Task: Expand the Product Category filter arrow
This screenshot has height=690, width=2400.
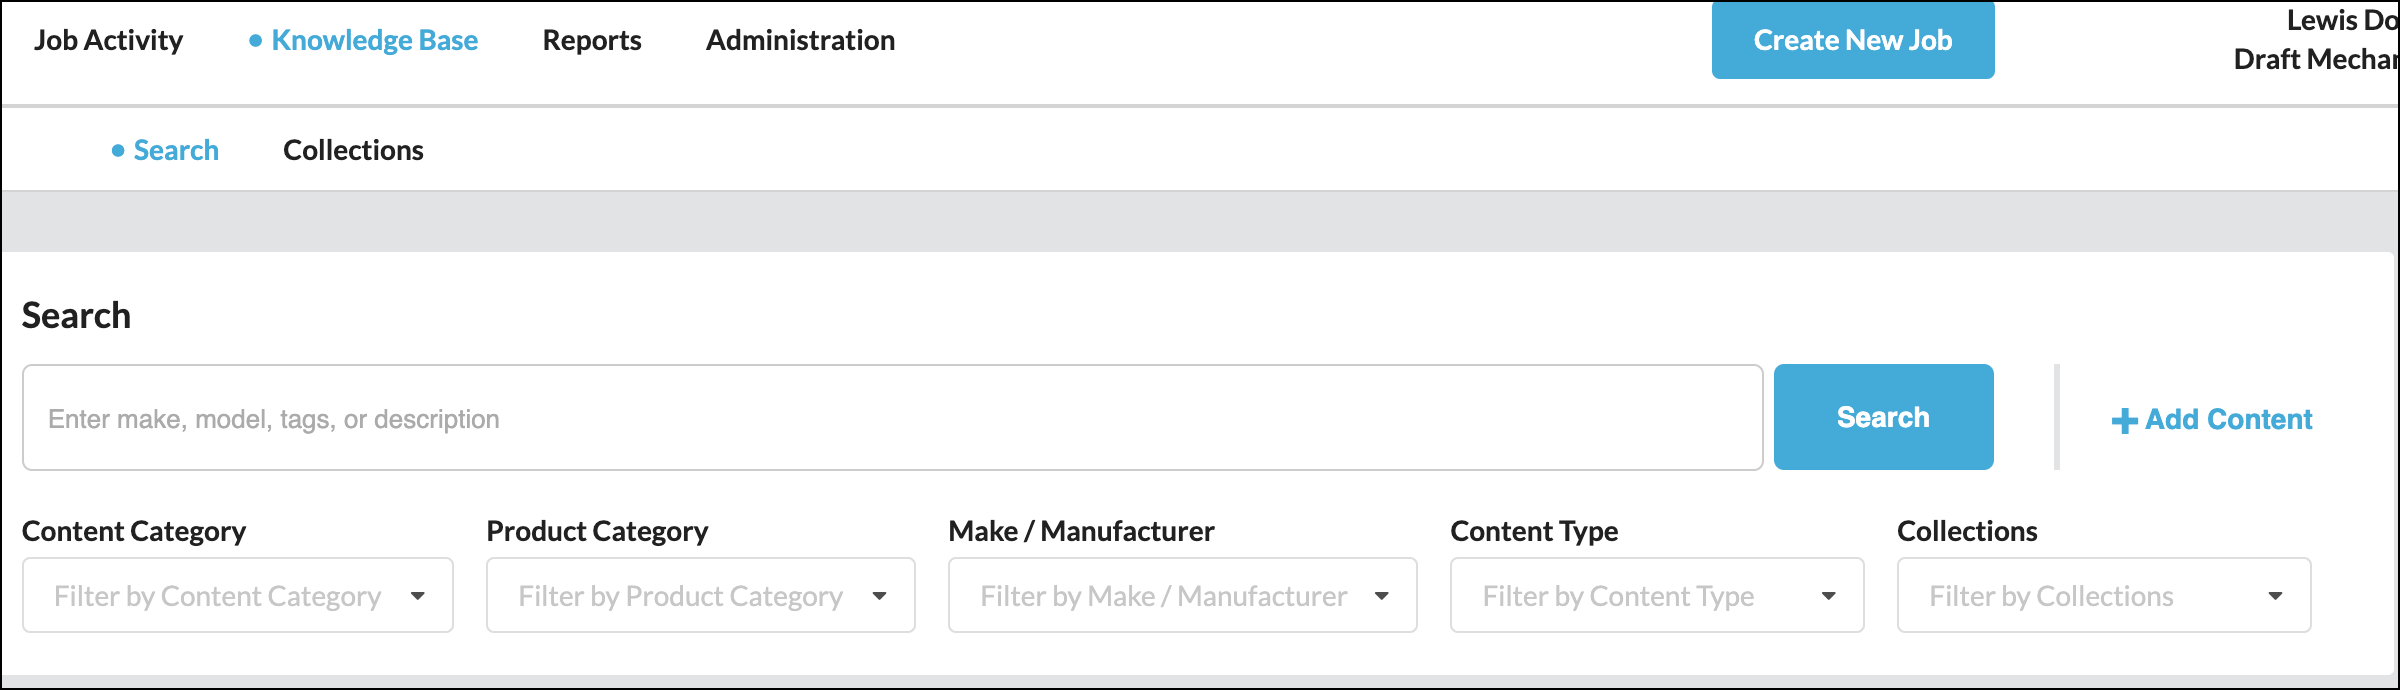Action: (880, 596)
